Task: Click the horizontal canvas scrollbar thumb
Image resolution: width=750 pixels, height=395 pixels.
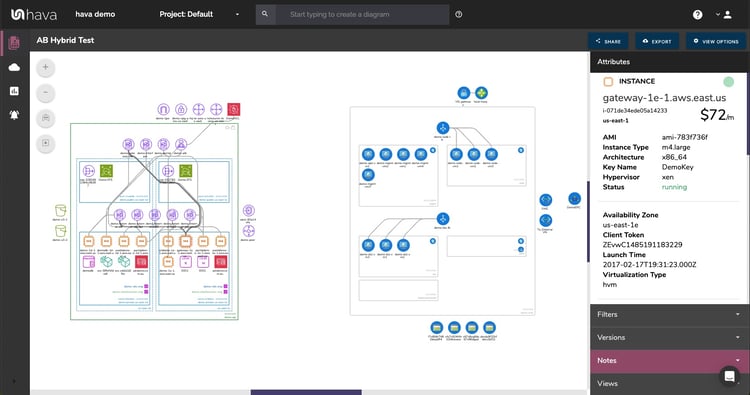Action: pos(306,393)
